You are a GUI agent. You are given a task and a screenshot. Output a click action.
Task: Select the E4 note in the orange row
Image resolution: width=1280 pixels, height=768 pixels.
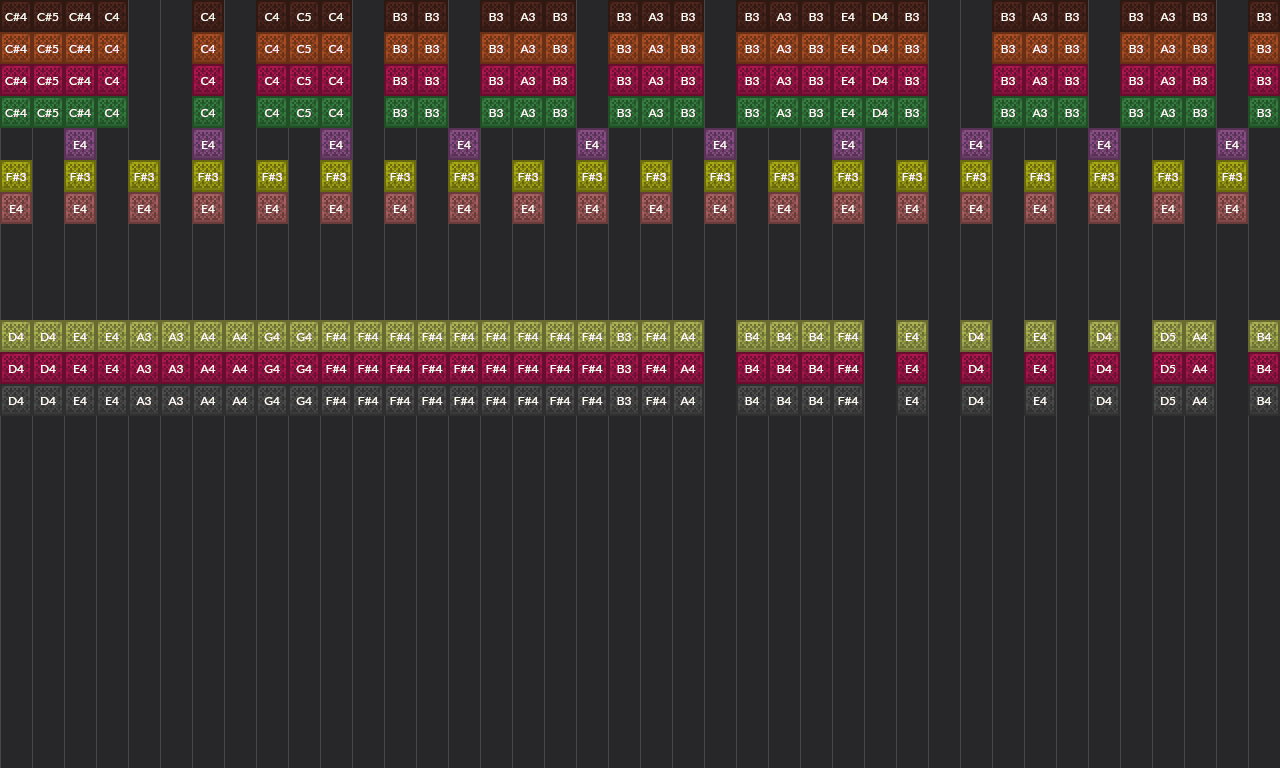pos(848,49)
